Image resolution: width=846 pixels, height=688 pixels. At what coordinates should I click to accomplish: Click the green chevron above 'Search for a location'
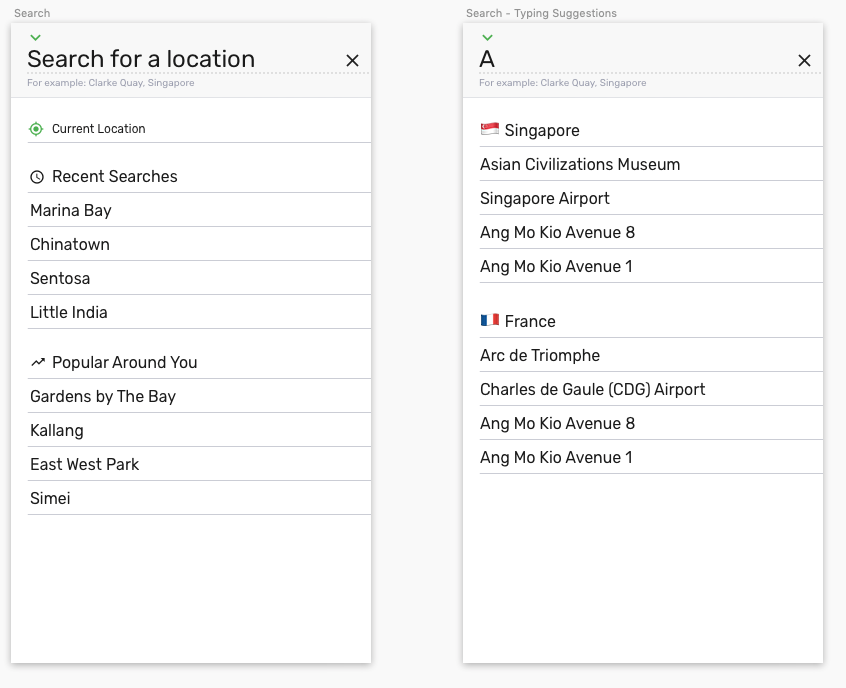point(36,38)
